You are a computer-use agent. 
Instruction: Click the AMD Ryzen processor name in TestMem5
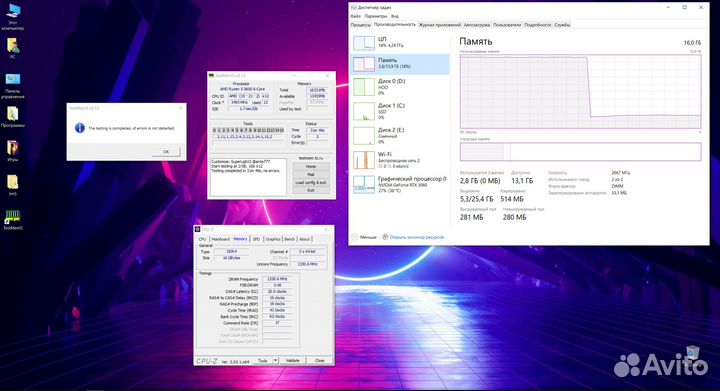tap(242, 89)
